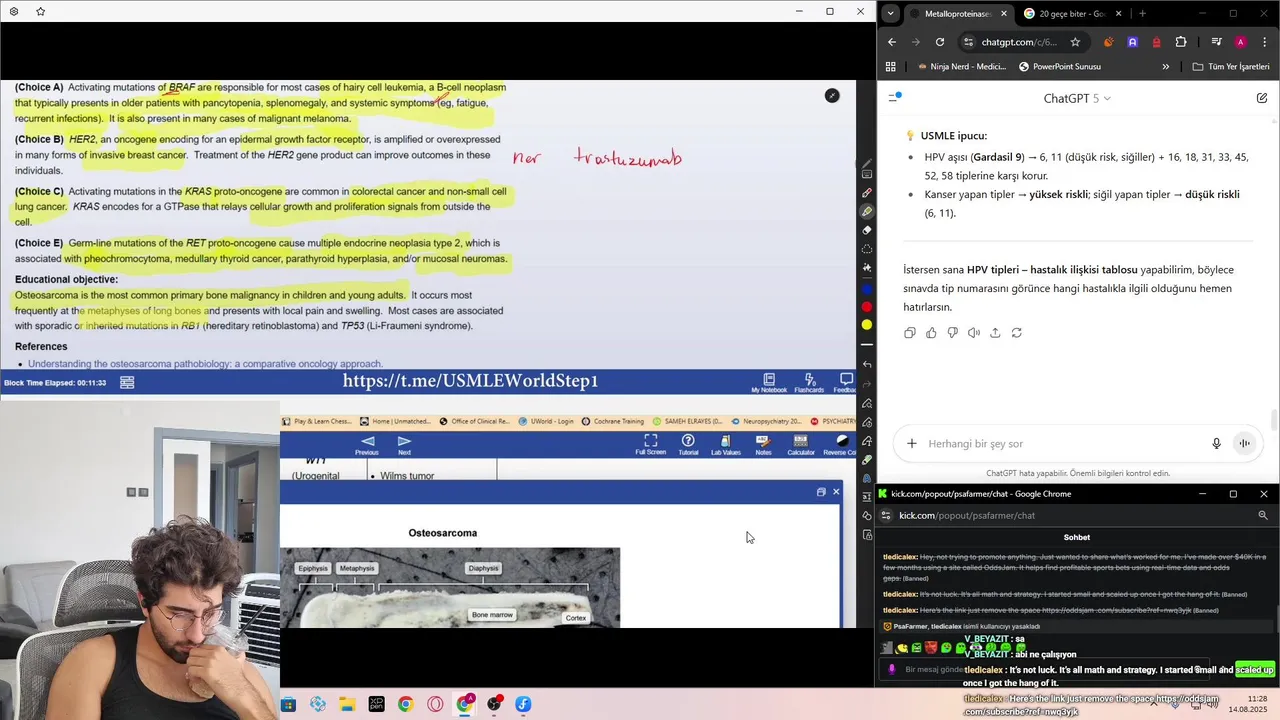
Task: Start ChatGPT voice mode
Action: [x=1244, y=444]
